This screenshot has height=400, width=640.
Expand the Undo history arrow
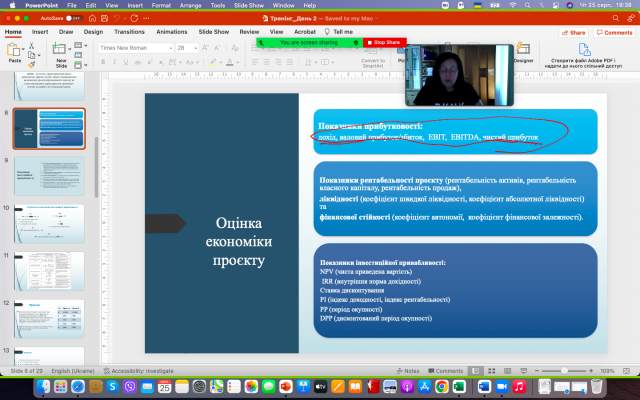[x=124, y=18]
